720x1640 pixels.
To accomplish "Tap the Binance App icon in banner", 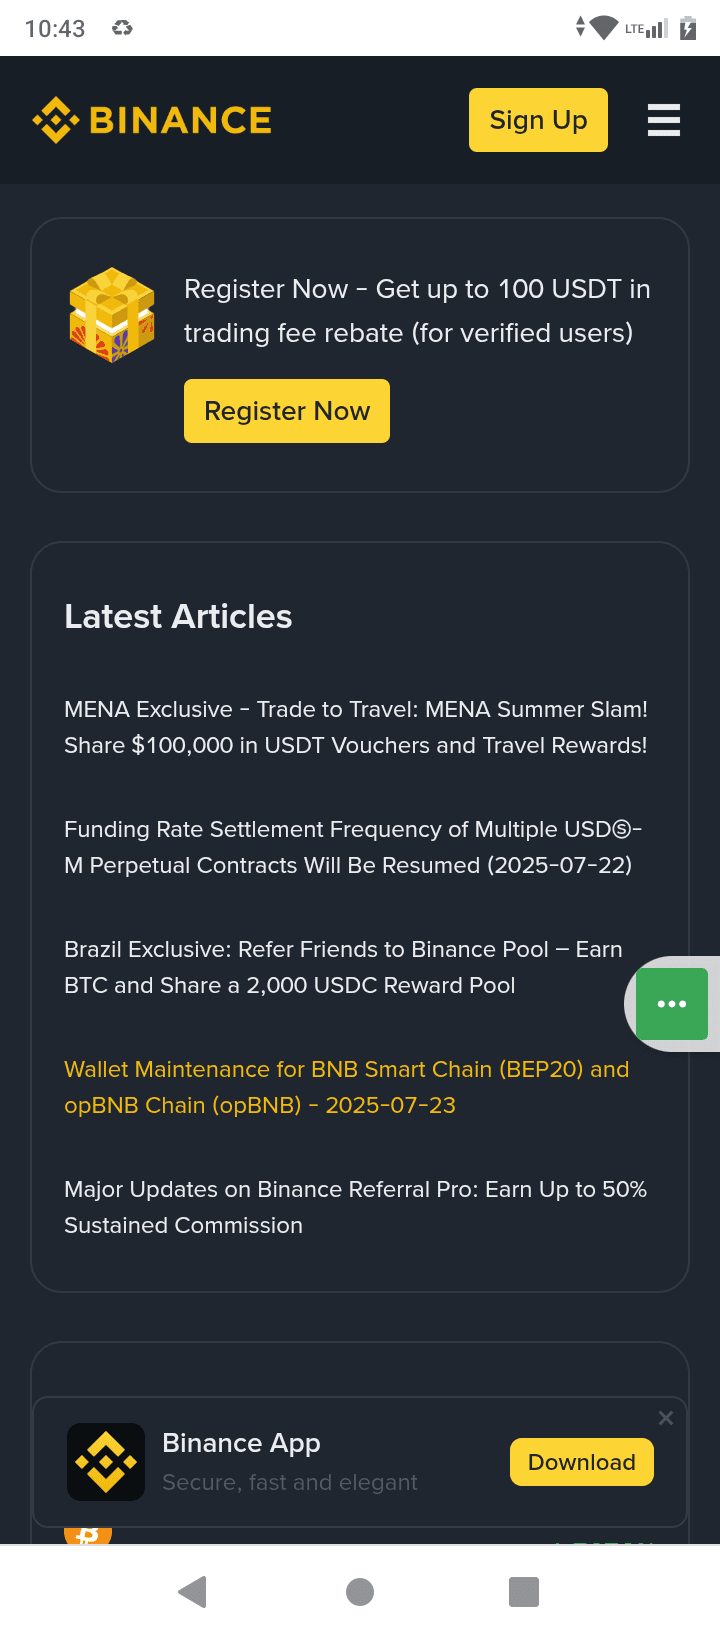I will (106, 1462).
